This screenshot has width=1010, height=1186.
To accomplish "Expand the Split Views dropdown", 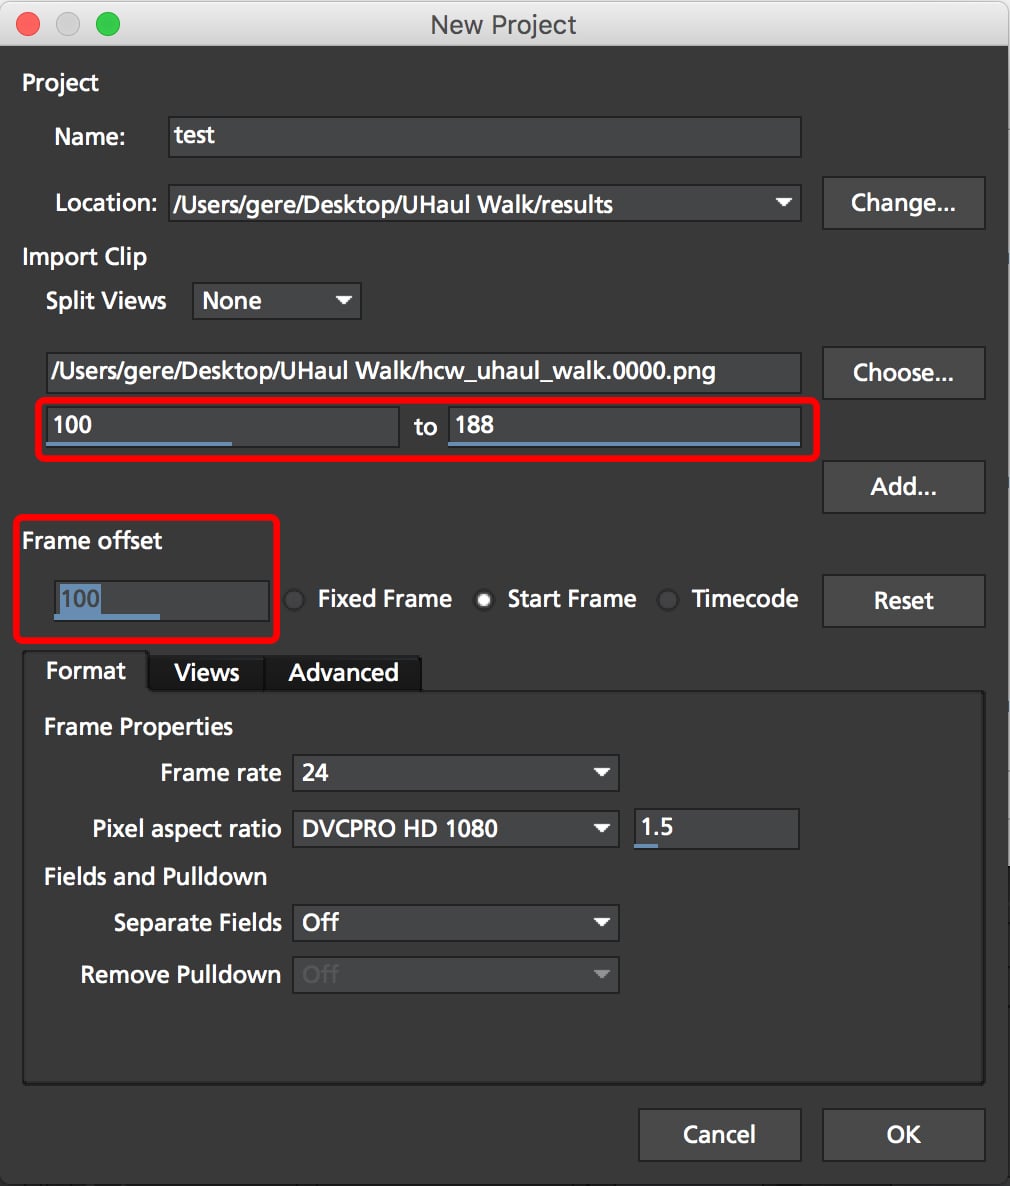I will point(276,301).
